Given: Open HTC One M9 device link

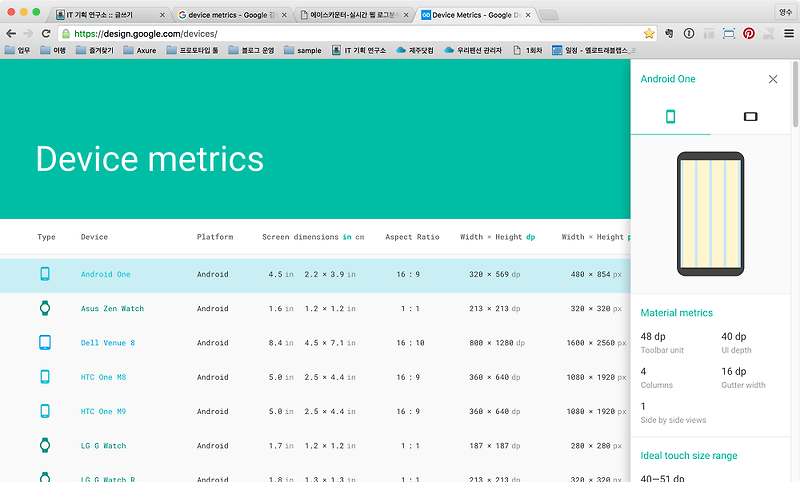Looking at the screenshot, I should coord(103,411).
